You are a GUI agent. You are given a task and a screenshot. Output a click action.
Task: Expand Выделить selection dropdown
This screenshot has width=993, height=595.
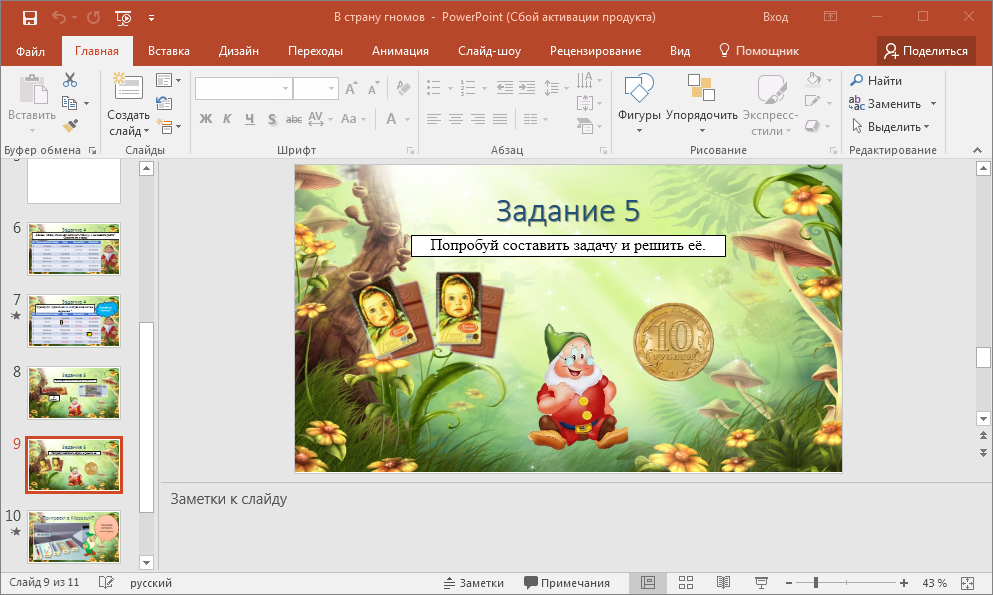click(927, 127)
